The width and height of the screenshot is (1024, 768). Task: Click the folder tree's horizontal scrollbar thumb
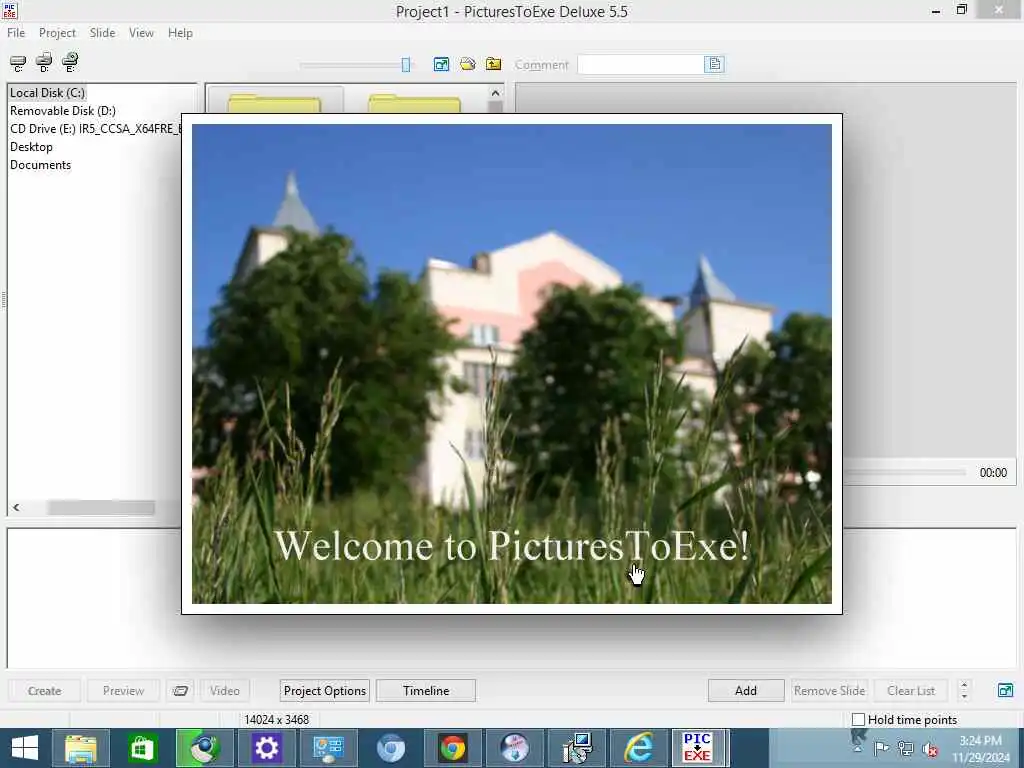click(101, 507)
